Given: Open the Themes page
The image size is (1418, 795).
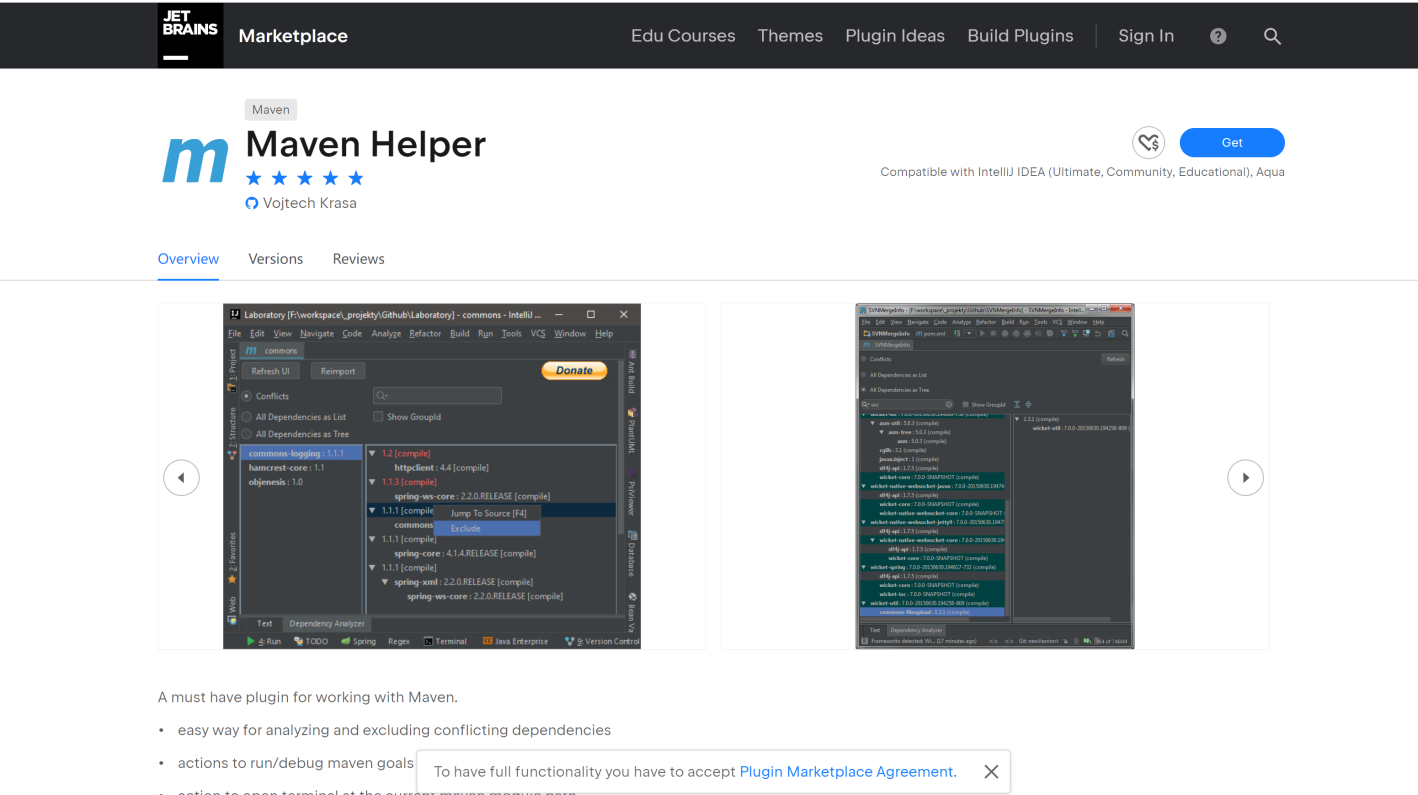Looking at the screenshot, I should 790,36.
